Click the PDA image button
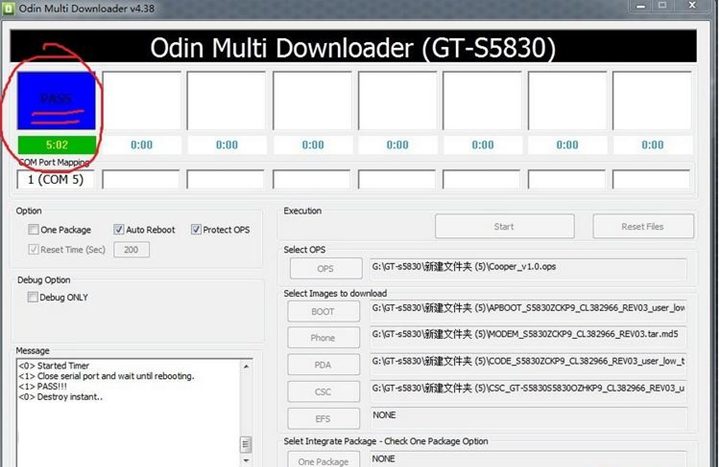 [323, 365]
